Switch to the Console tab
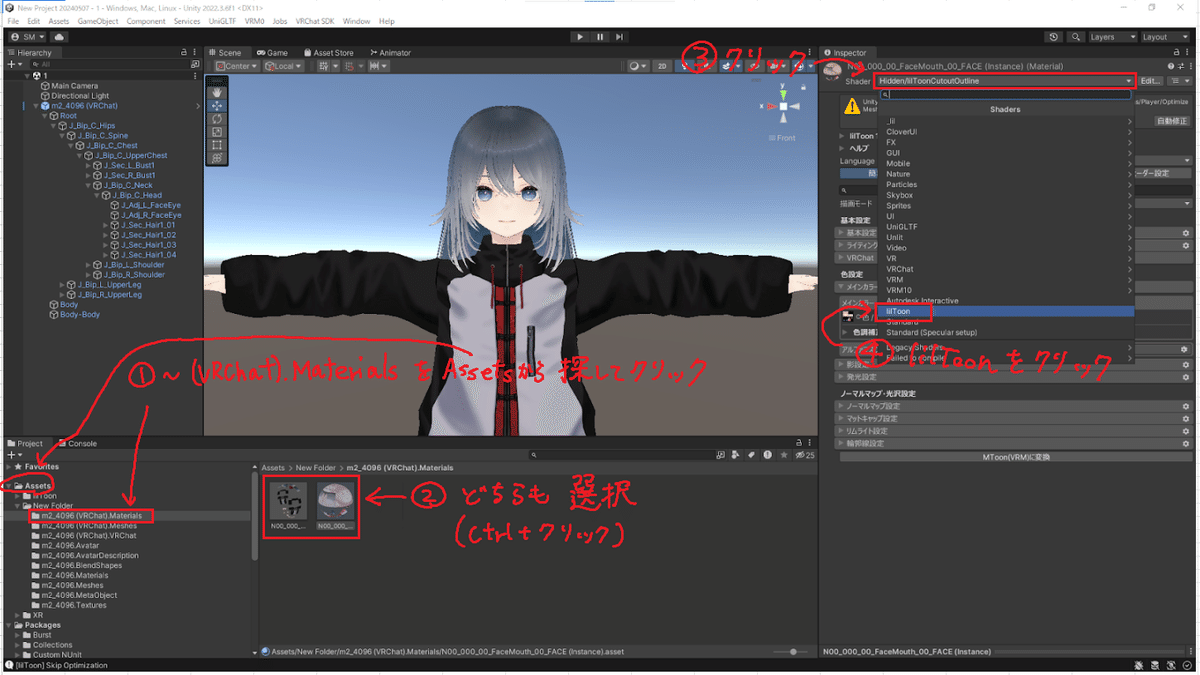Screen dimensions: 1200x675 (x=76, y=443)
